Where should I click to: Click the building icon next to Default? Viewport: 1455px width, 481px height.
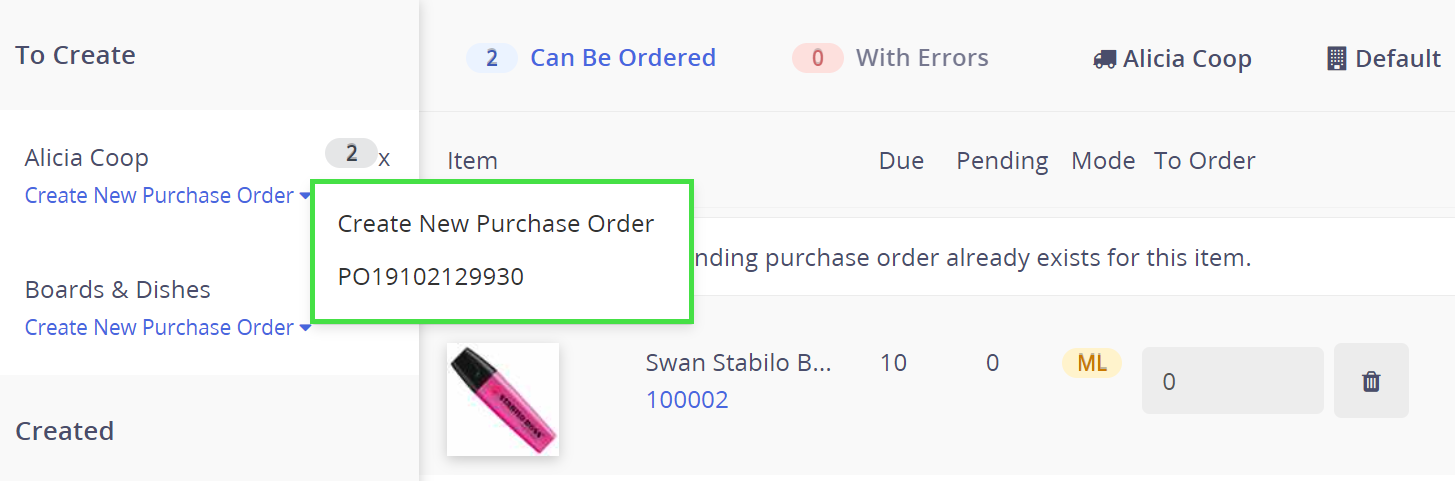pos(1336,60)
